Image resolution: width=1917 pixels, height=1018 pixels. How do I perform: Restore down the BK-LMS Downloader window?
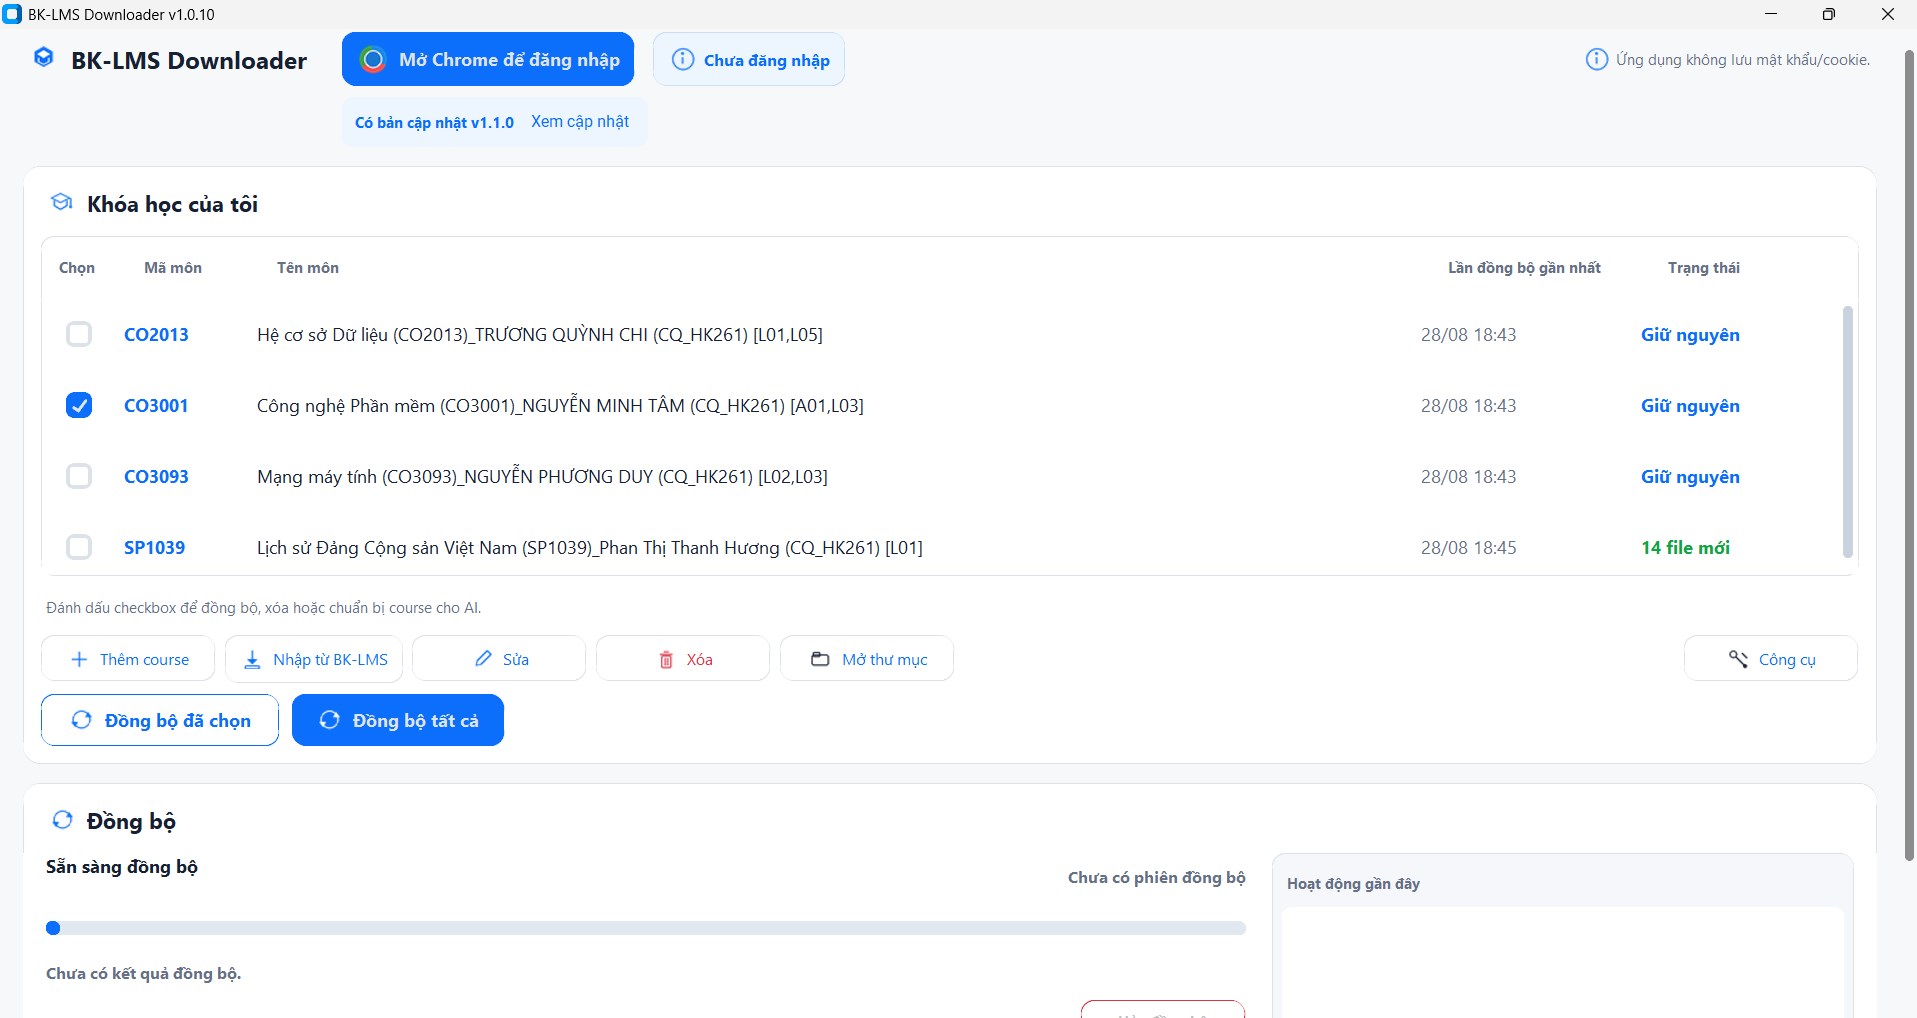point(1829,14)
